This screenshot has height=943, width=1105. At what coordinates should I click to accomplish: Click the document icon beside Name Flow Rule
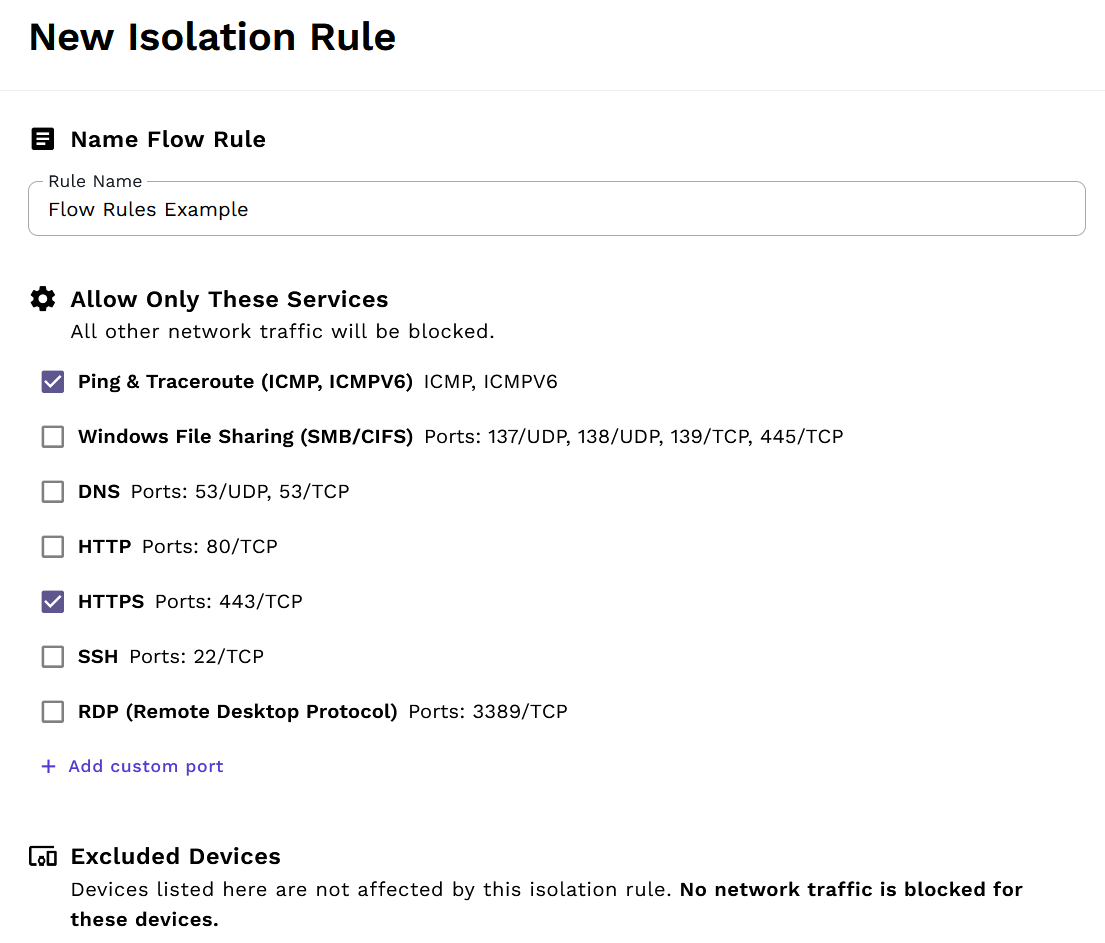(x=41, y=139)
